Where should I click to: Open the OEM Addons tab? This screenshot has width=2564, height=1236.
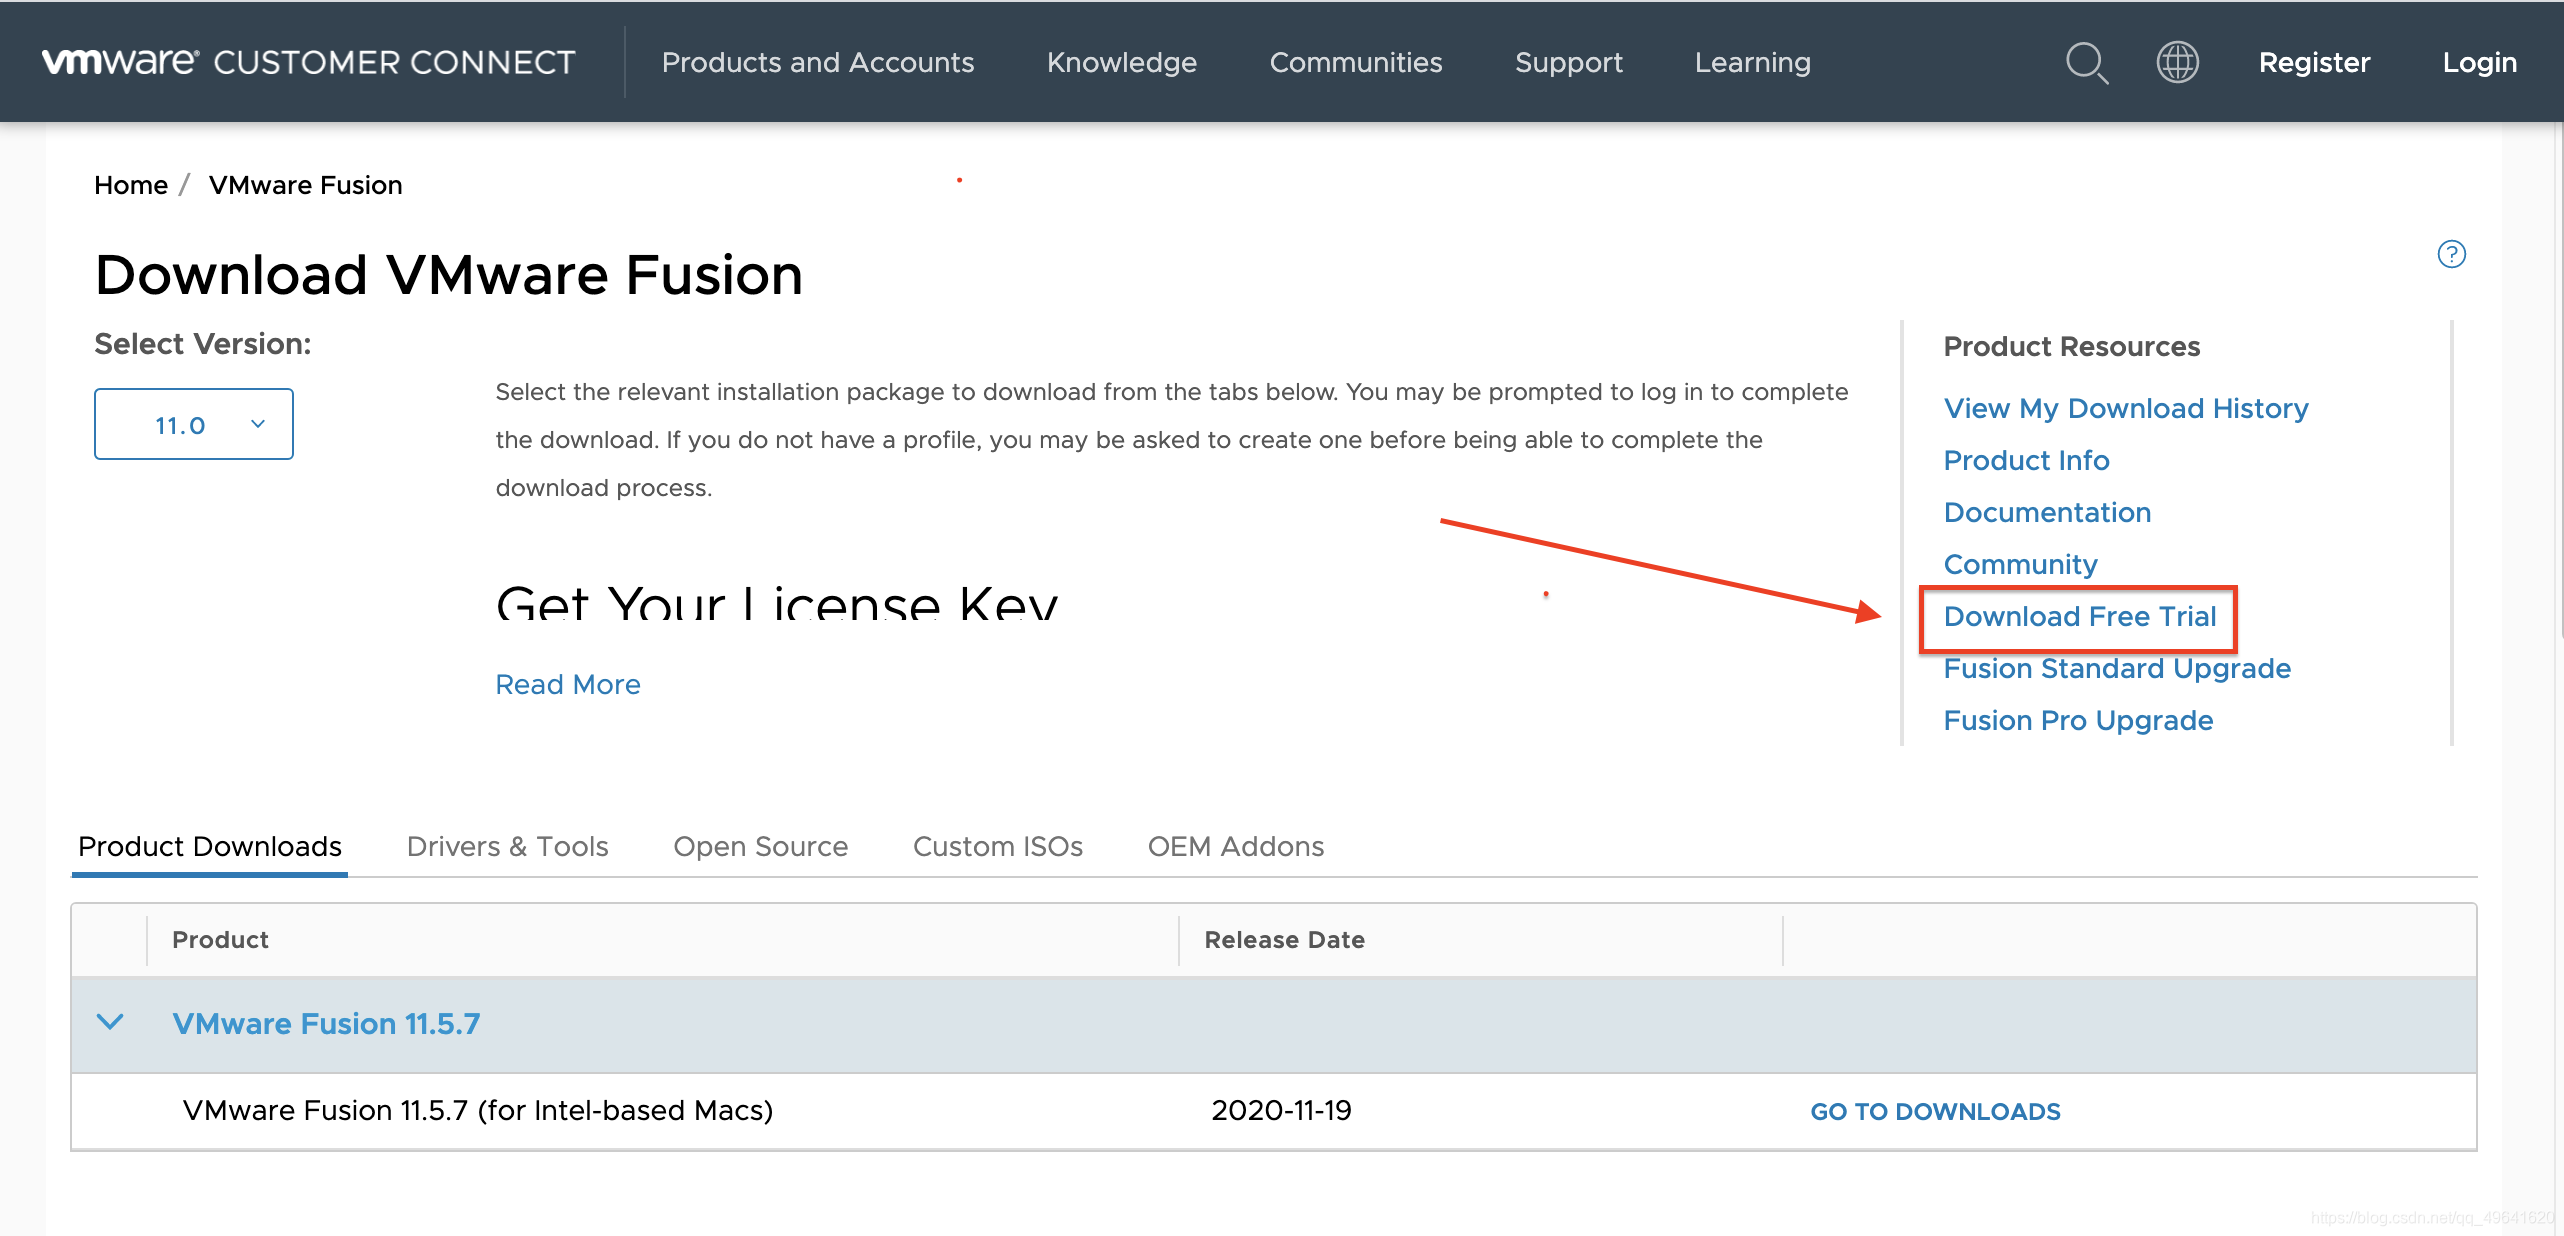(x=1235, y=846)
